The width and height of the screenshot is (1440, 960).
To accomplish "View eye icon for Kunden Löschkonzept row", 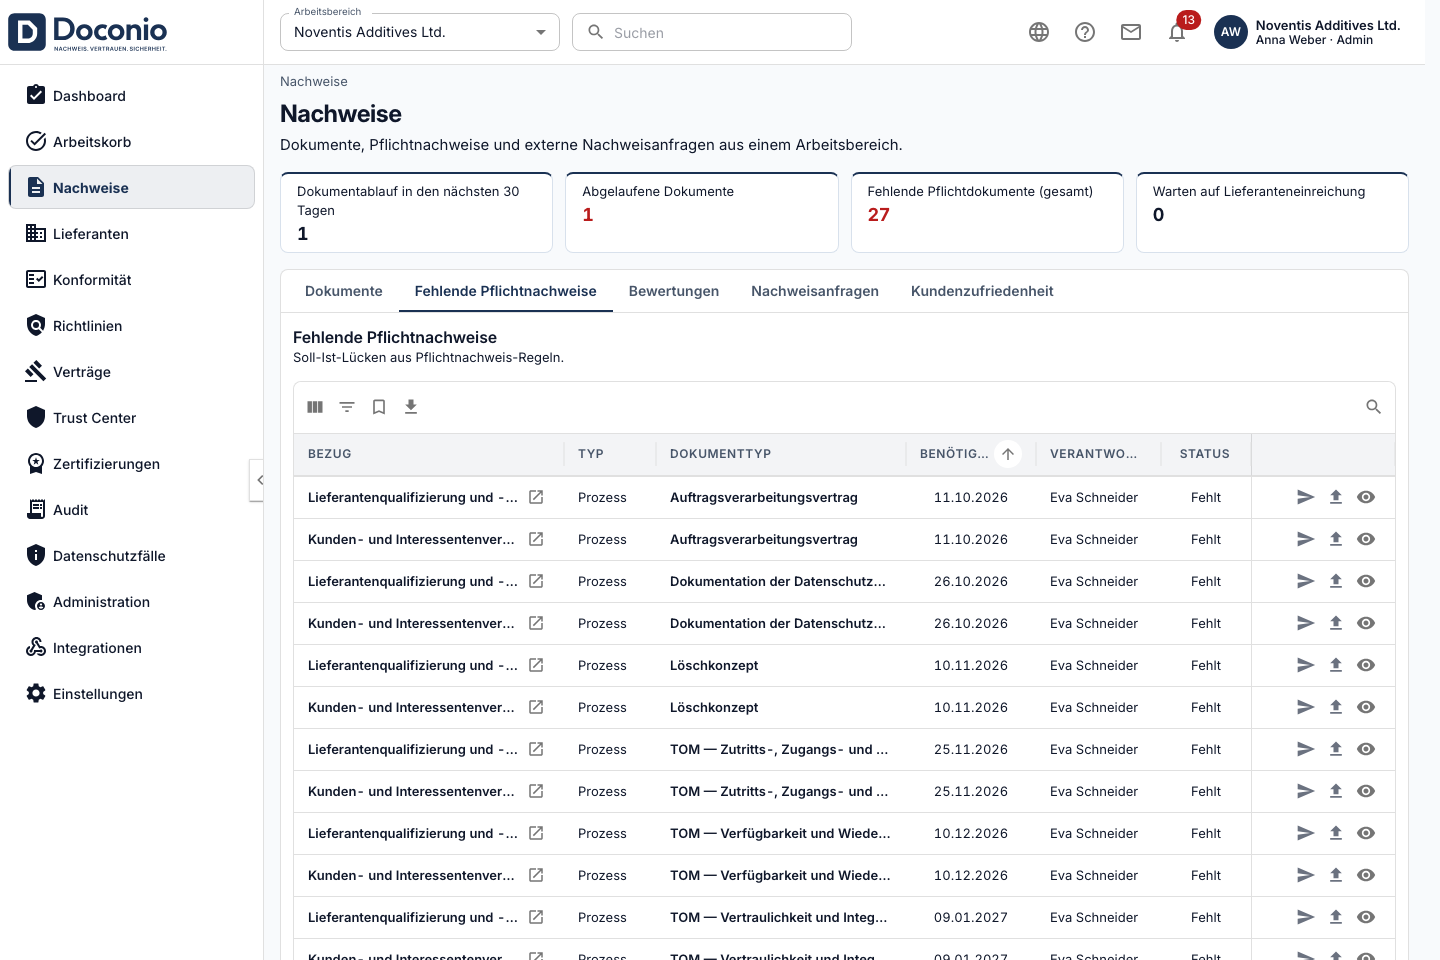I will [1366, 707].
